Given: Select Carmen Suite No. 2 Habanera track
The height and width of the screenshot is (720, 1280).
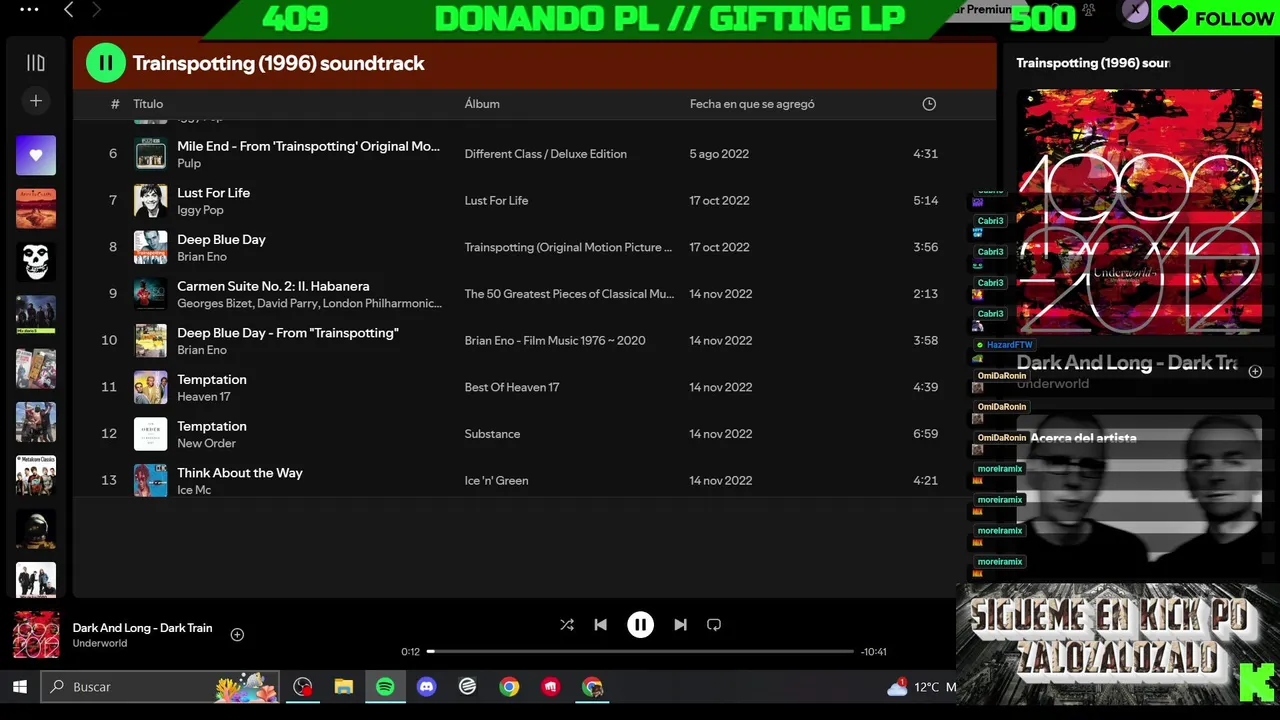Looking at the screenshot, I should point(534,294).
